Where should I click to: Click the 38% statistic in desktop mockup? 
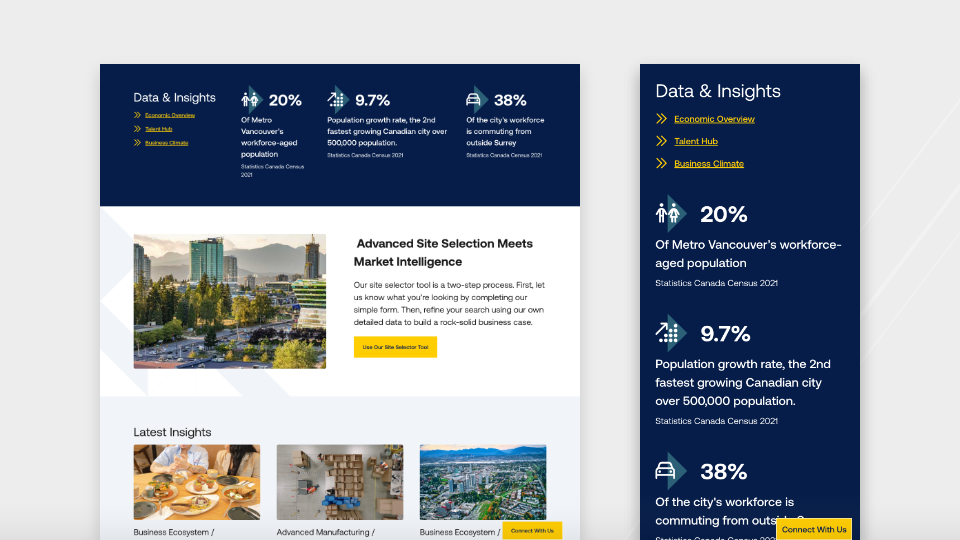510,100
